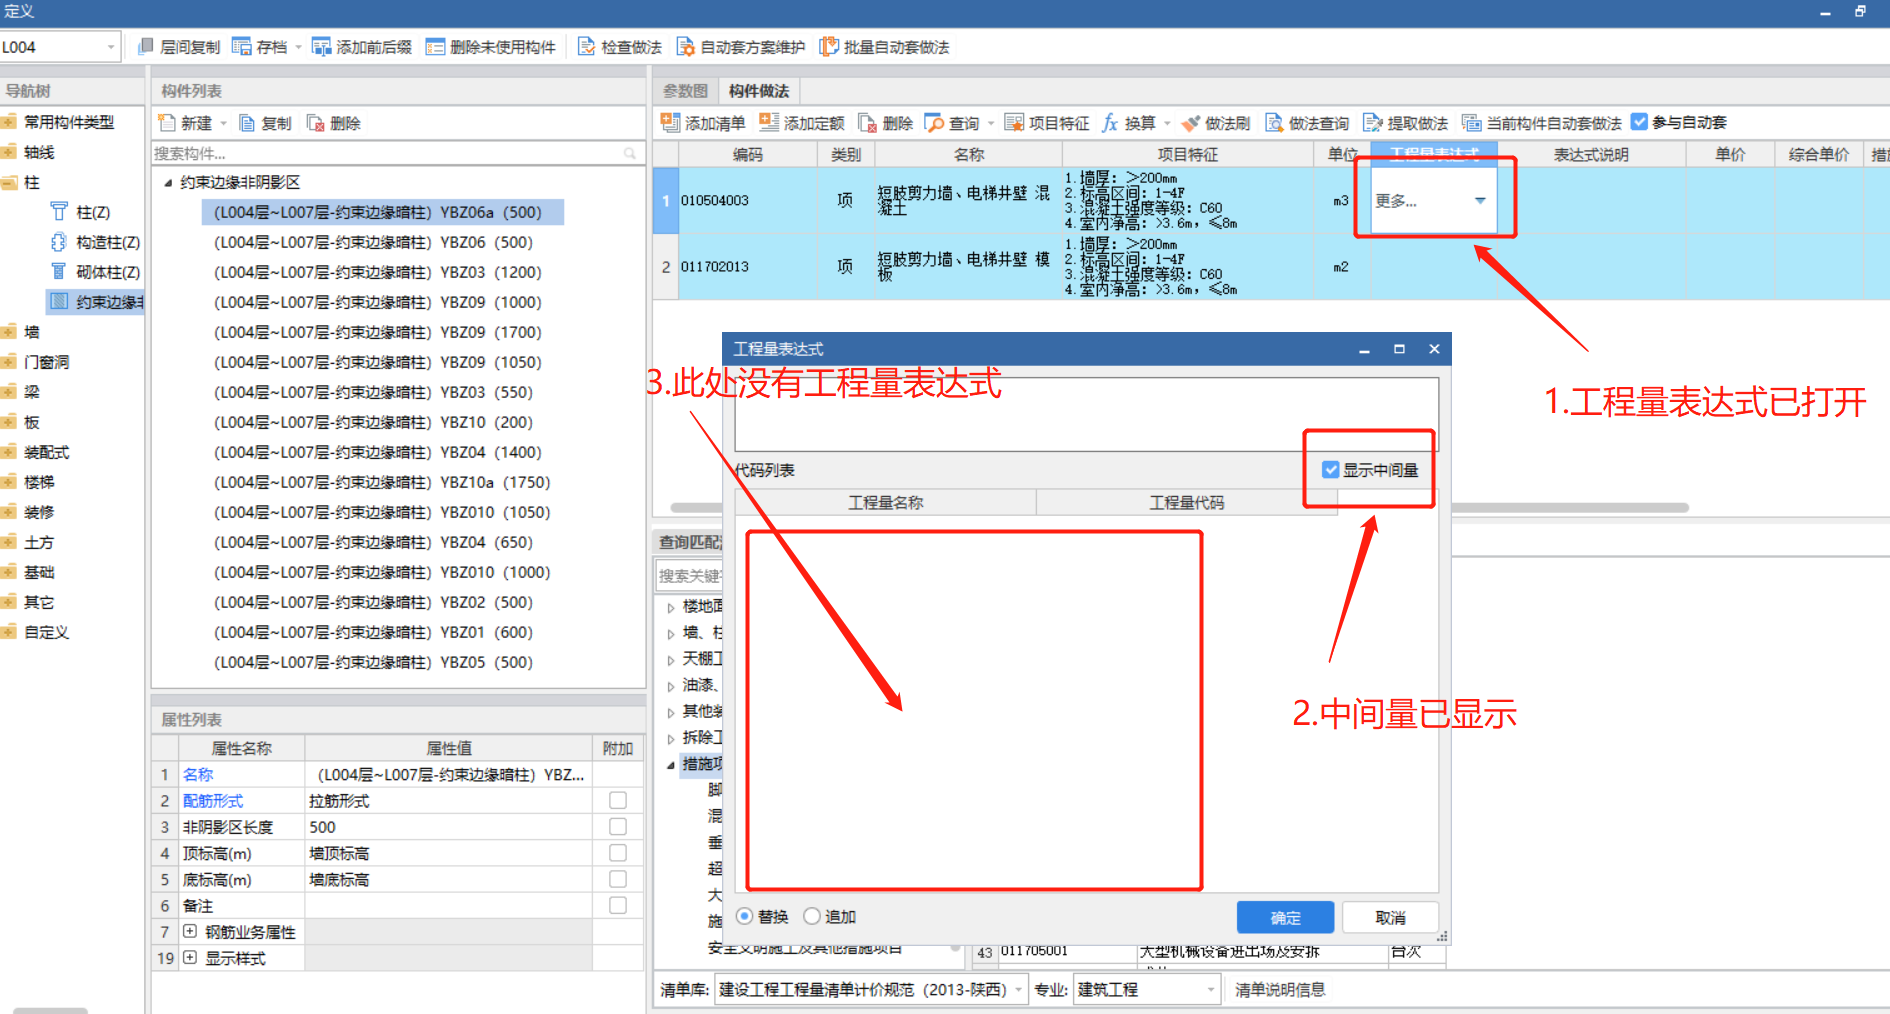Screen dimensions: 1890x1014
Task: Select component YBZ06 (500) in list
Action: [x=373, y=242]
